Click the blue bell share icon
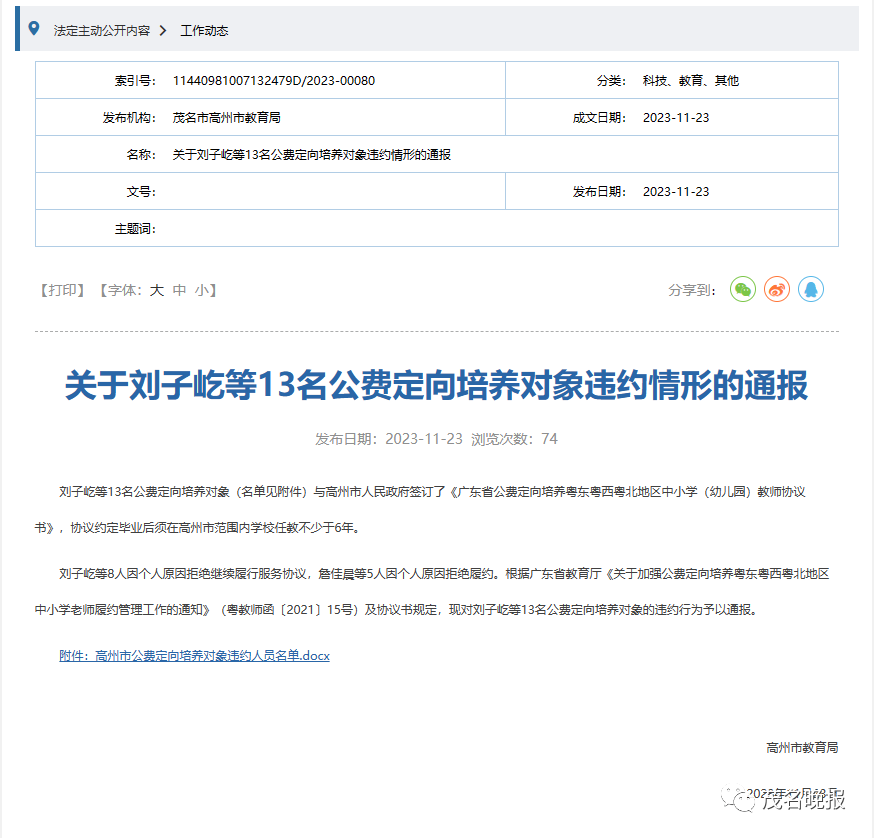 tap(811, 289)
